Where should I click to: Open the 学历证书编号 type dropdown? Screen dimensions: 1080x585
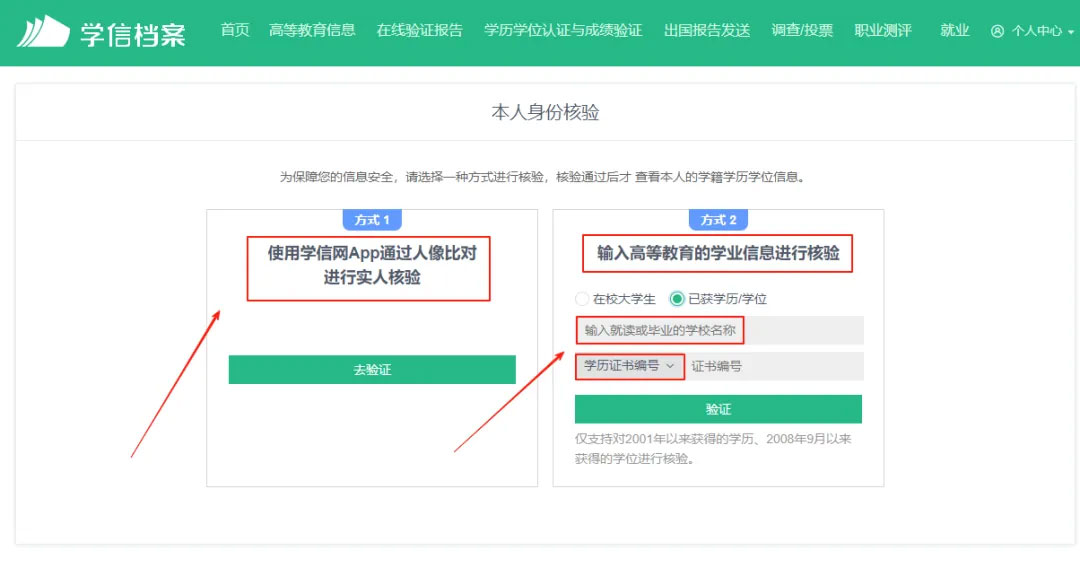click(x=629, y=366)
